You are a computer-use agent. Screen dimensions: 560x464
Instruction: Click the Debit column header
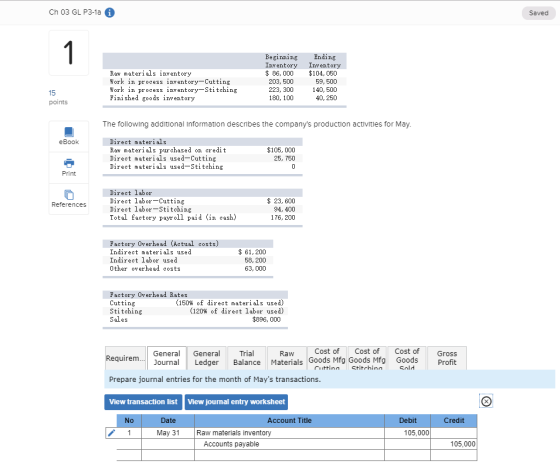tap(408, 421)
